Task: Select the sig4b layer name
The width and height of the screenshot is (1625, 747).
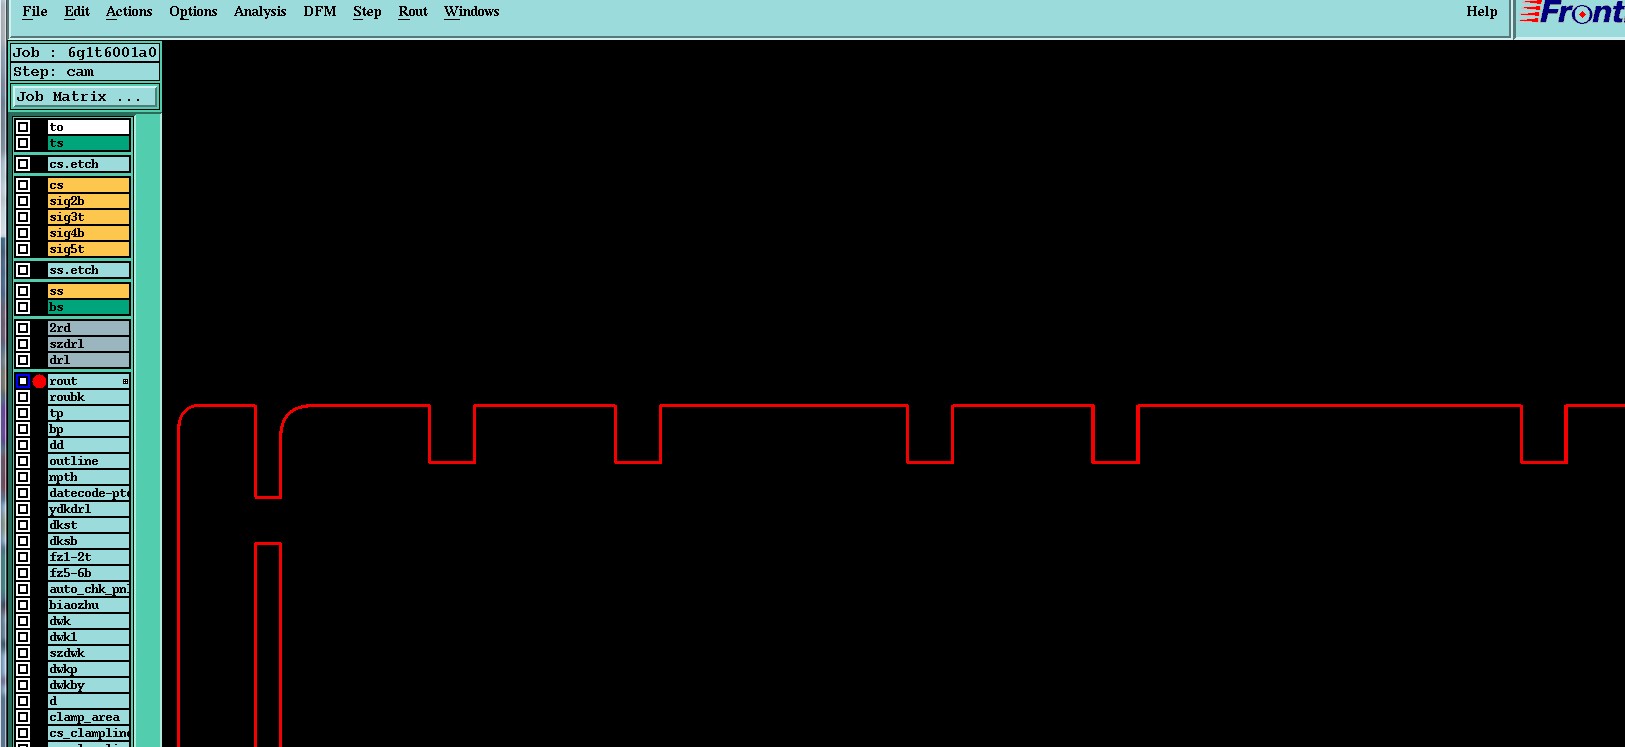Action: click(89, 233)
